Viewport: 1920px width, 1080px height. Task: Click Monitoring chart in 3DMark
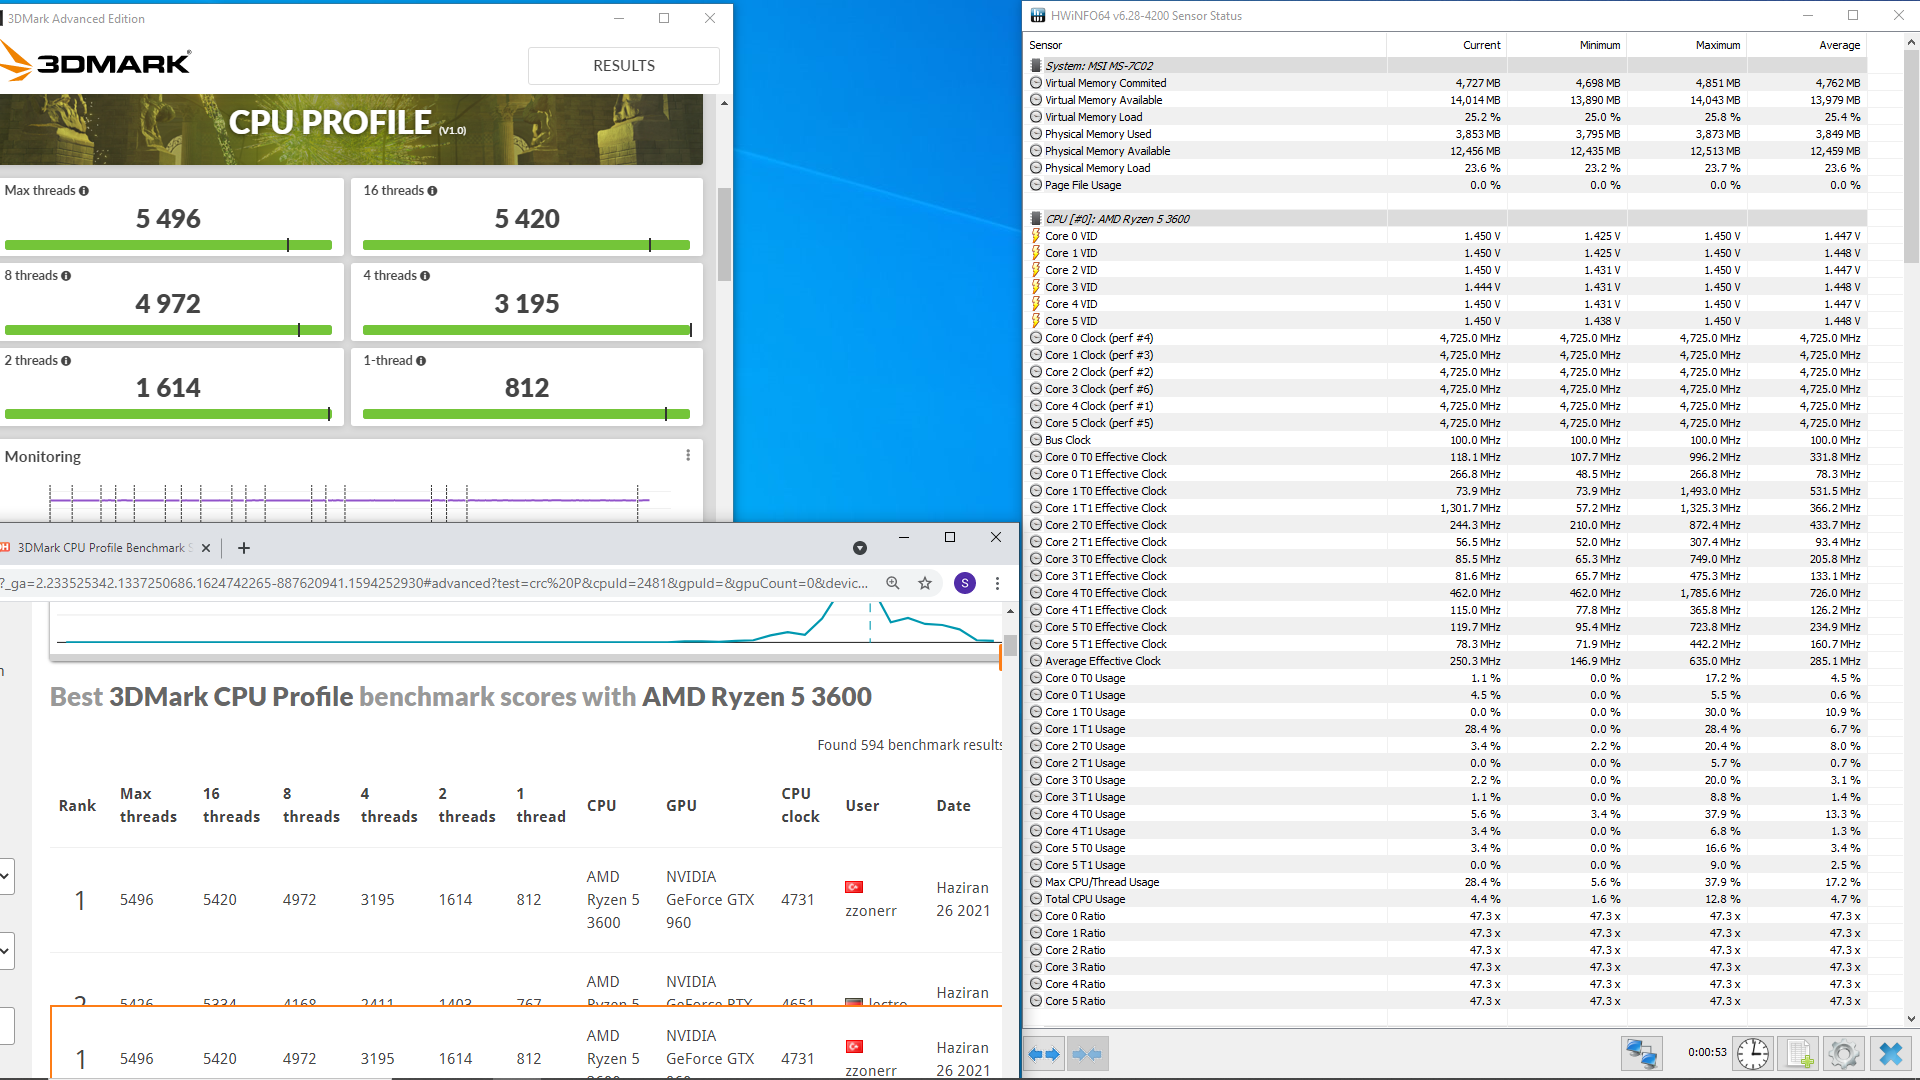click(x=350, y=501)
